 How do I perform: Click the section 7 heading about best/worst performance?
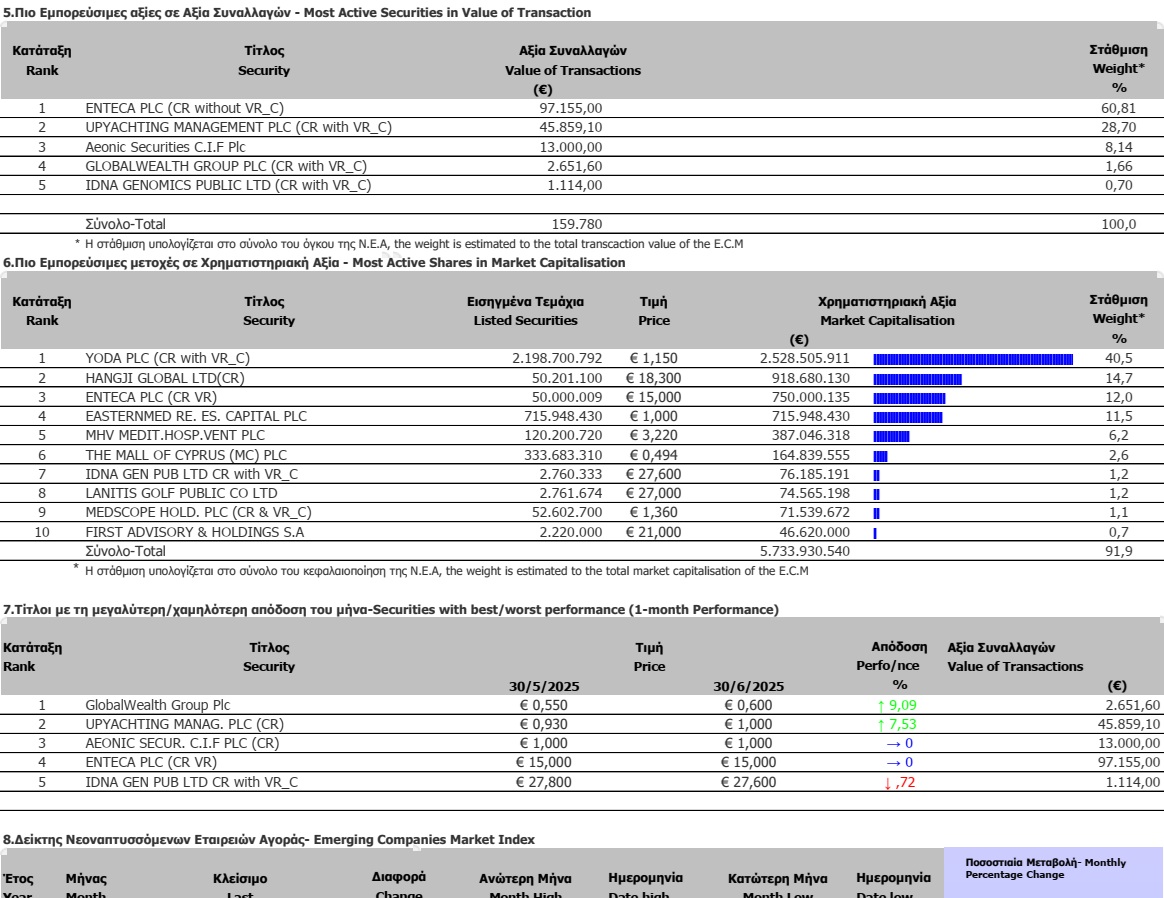point(391,610)
